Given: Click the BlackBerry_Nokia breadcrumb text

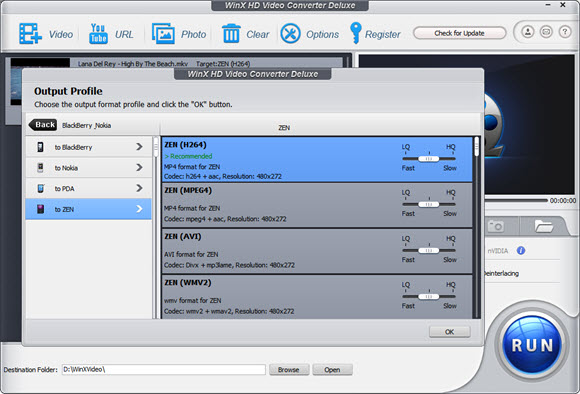Looking at the screenshot, I should point(87,125).
